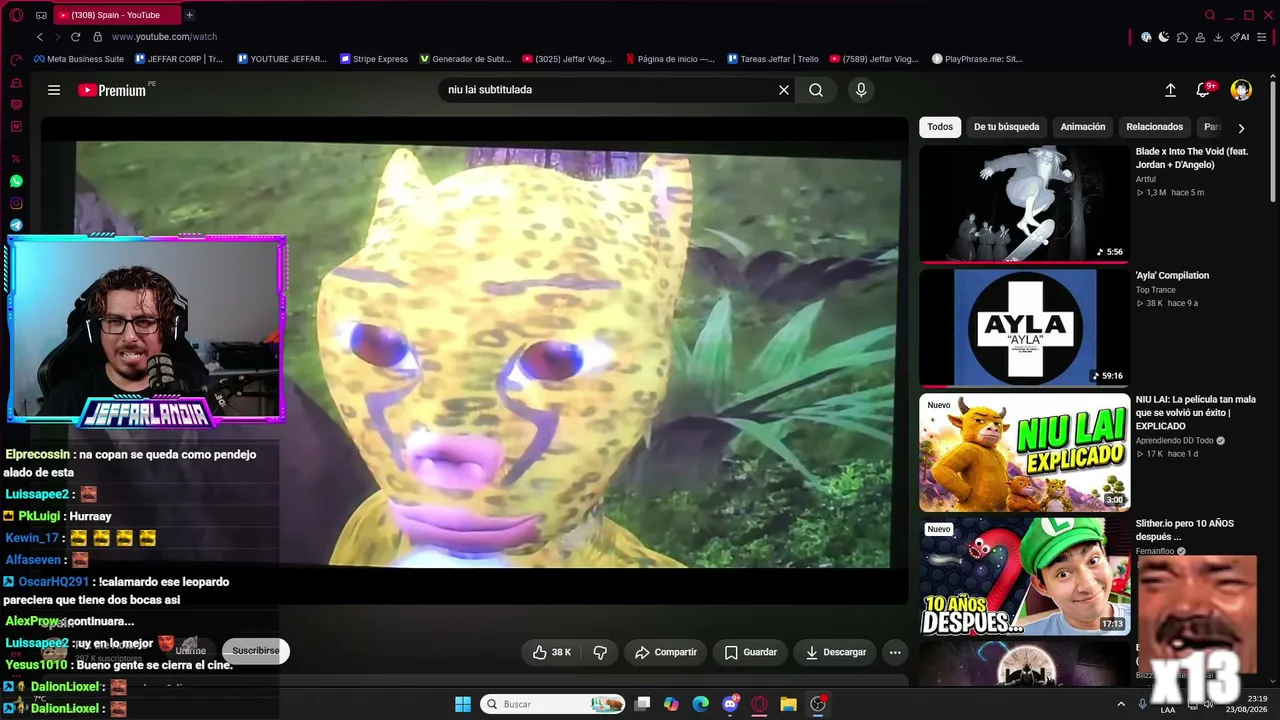Open Discord from taskbar

click(731, 704)
